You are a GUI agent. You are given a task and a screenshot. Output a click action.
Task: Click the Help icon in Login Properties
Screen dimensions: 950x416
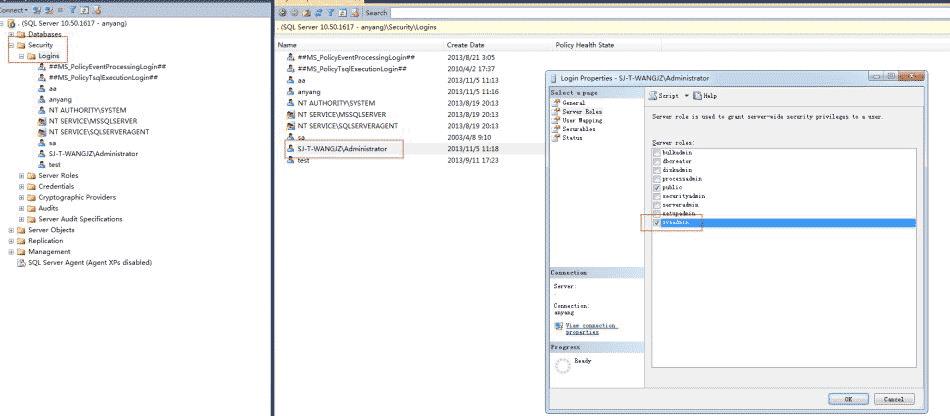697,96
